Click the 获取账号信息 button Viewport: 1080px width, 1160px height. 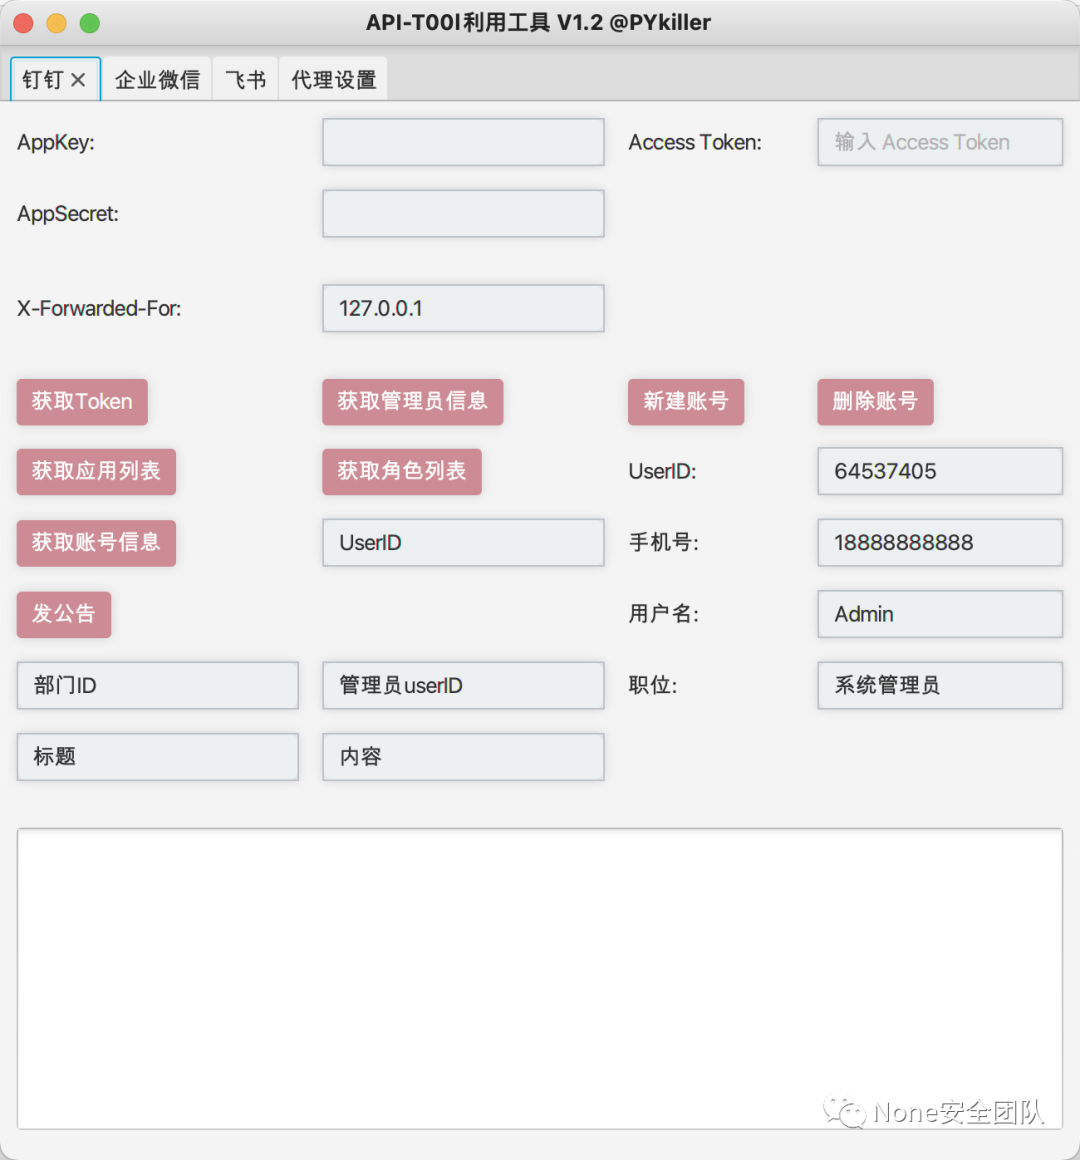pos(96,543)
